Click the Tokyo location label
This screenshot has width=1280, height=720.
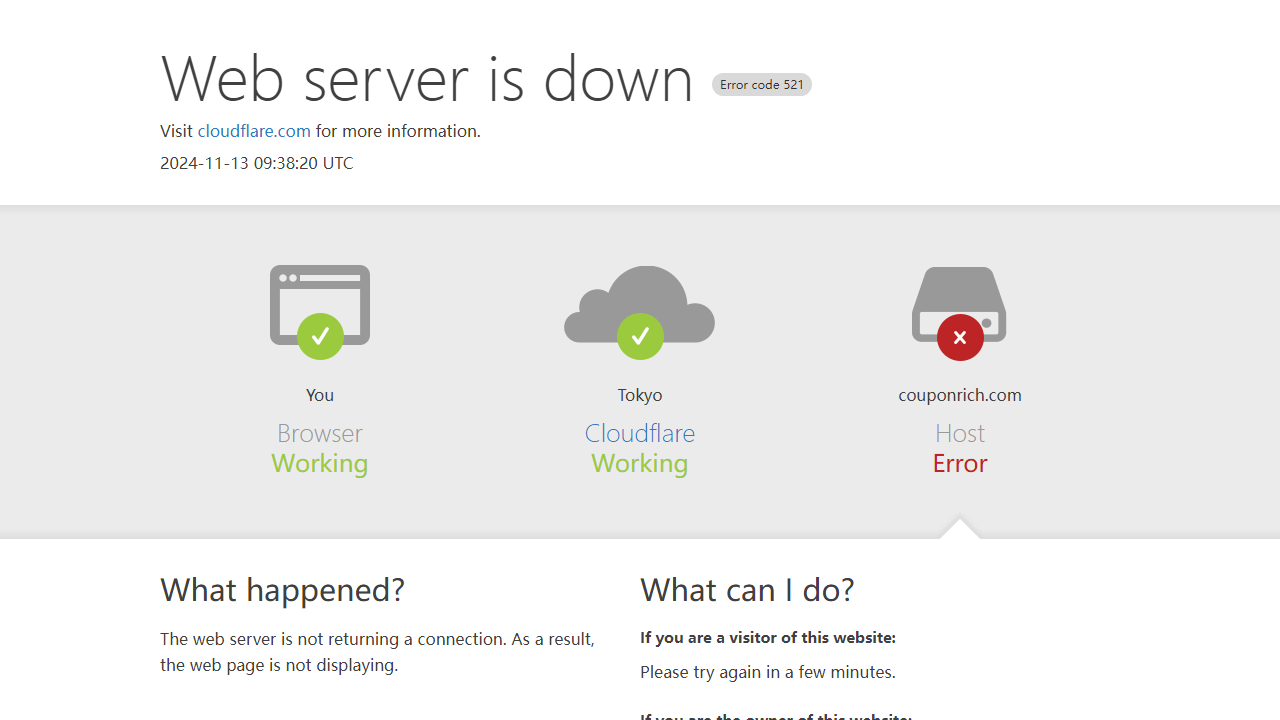[x=640, y=395]
